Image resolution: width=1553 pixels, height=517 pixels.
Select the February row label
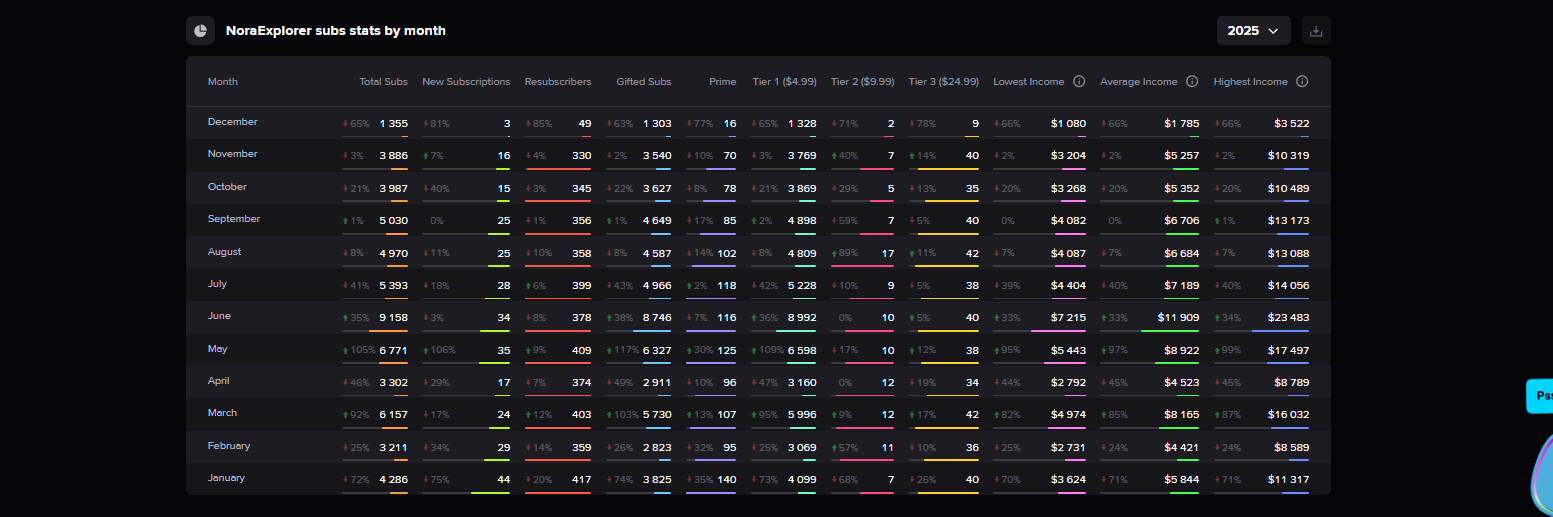pos(229,446)
